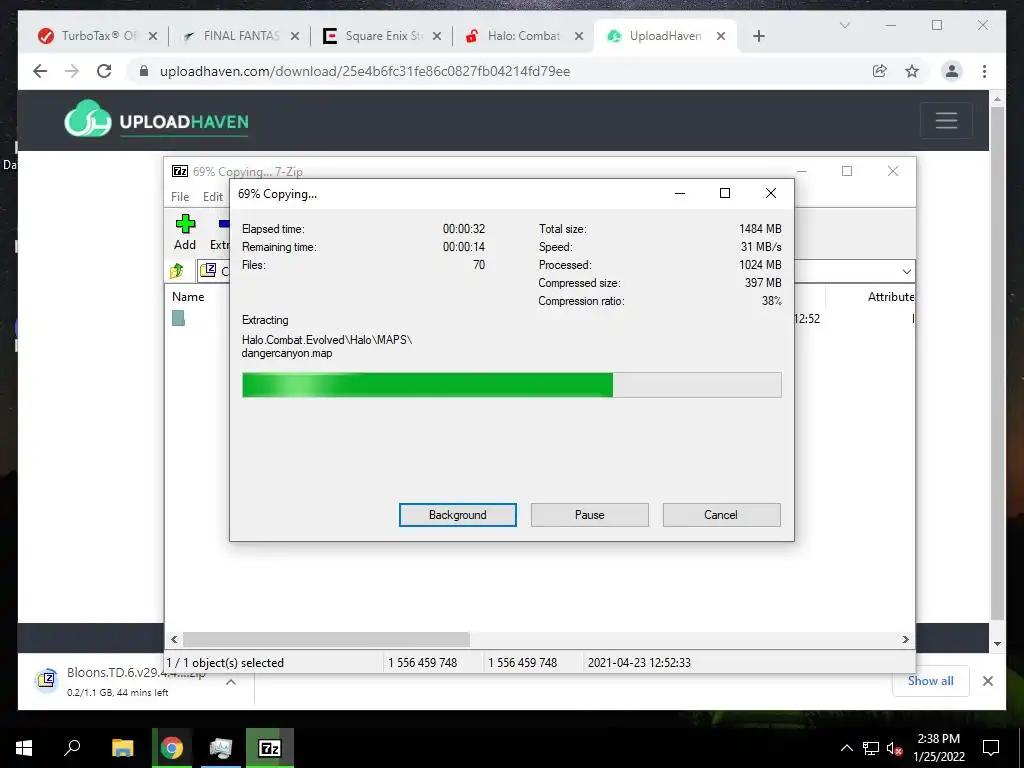Cancel the 7-Zip extraction
The image size is (1024, 768).
721,515
